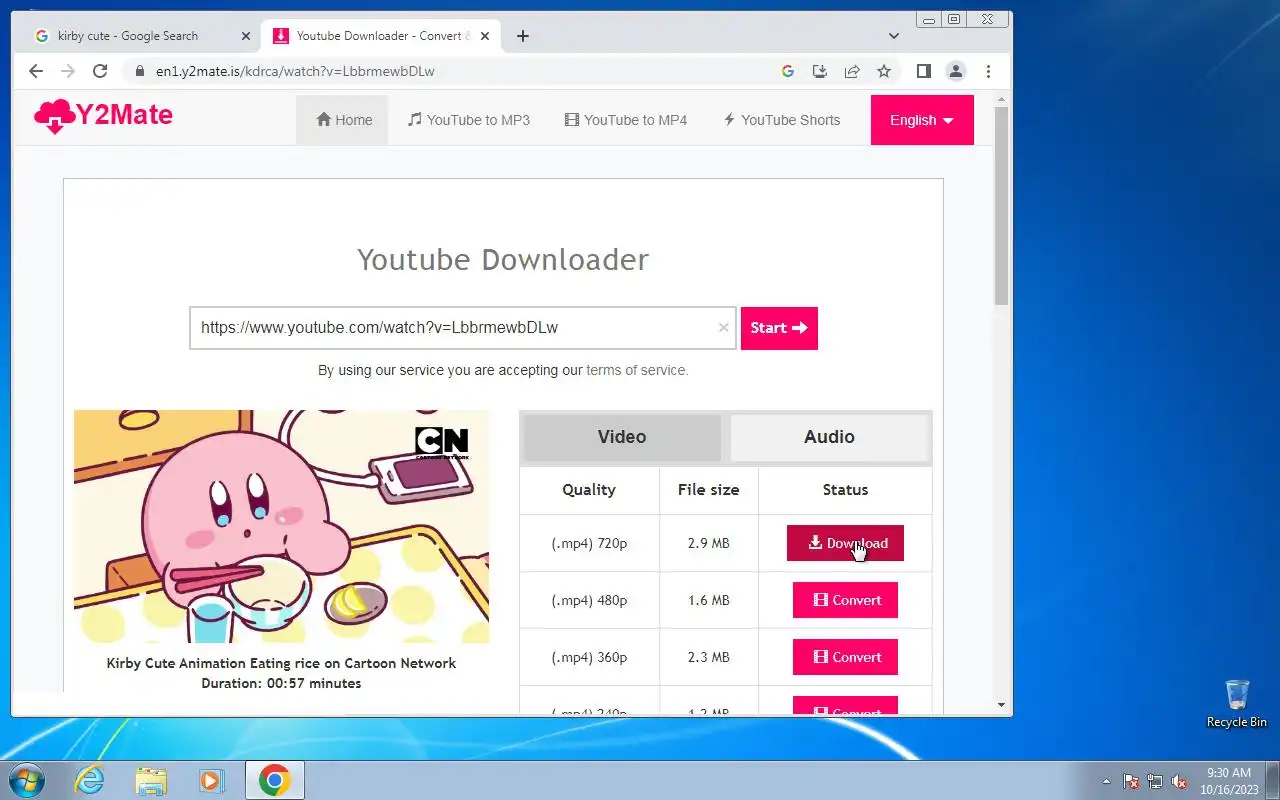Download the 720p mp4 file
The image size is (1280, 800).
coord(845,543)
